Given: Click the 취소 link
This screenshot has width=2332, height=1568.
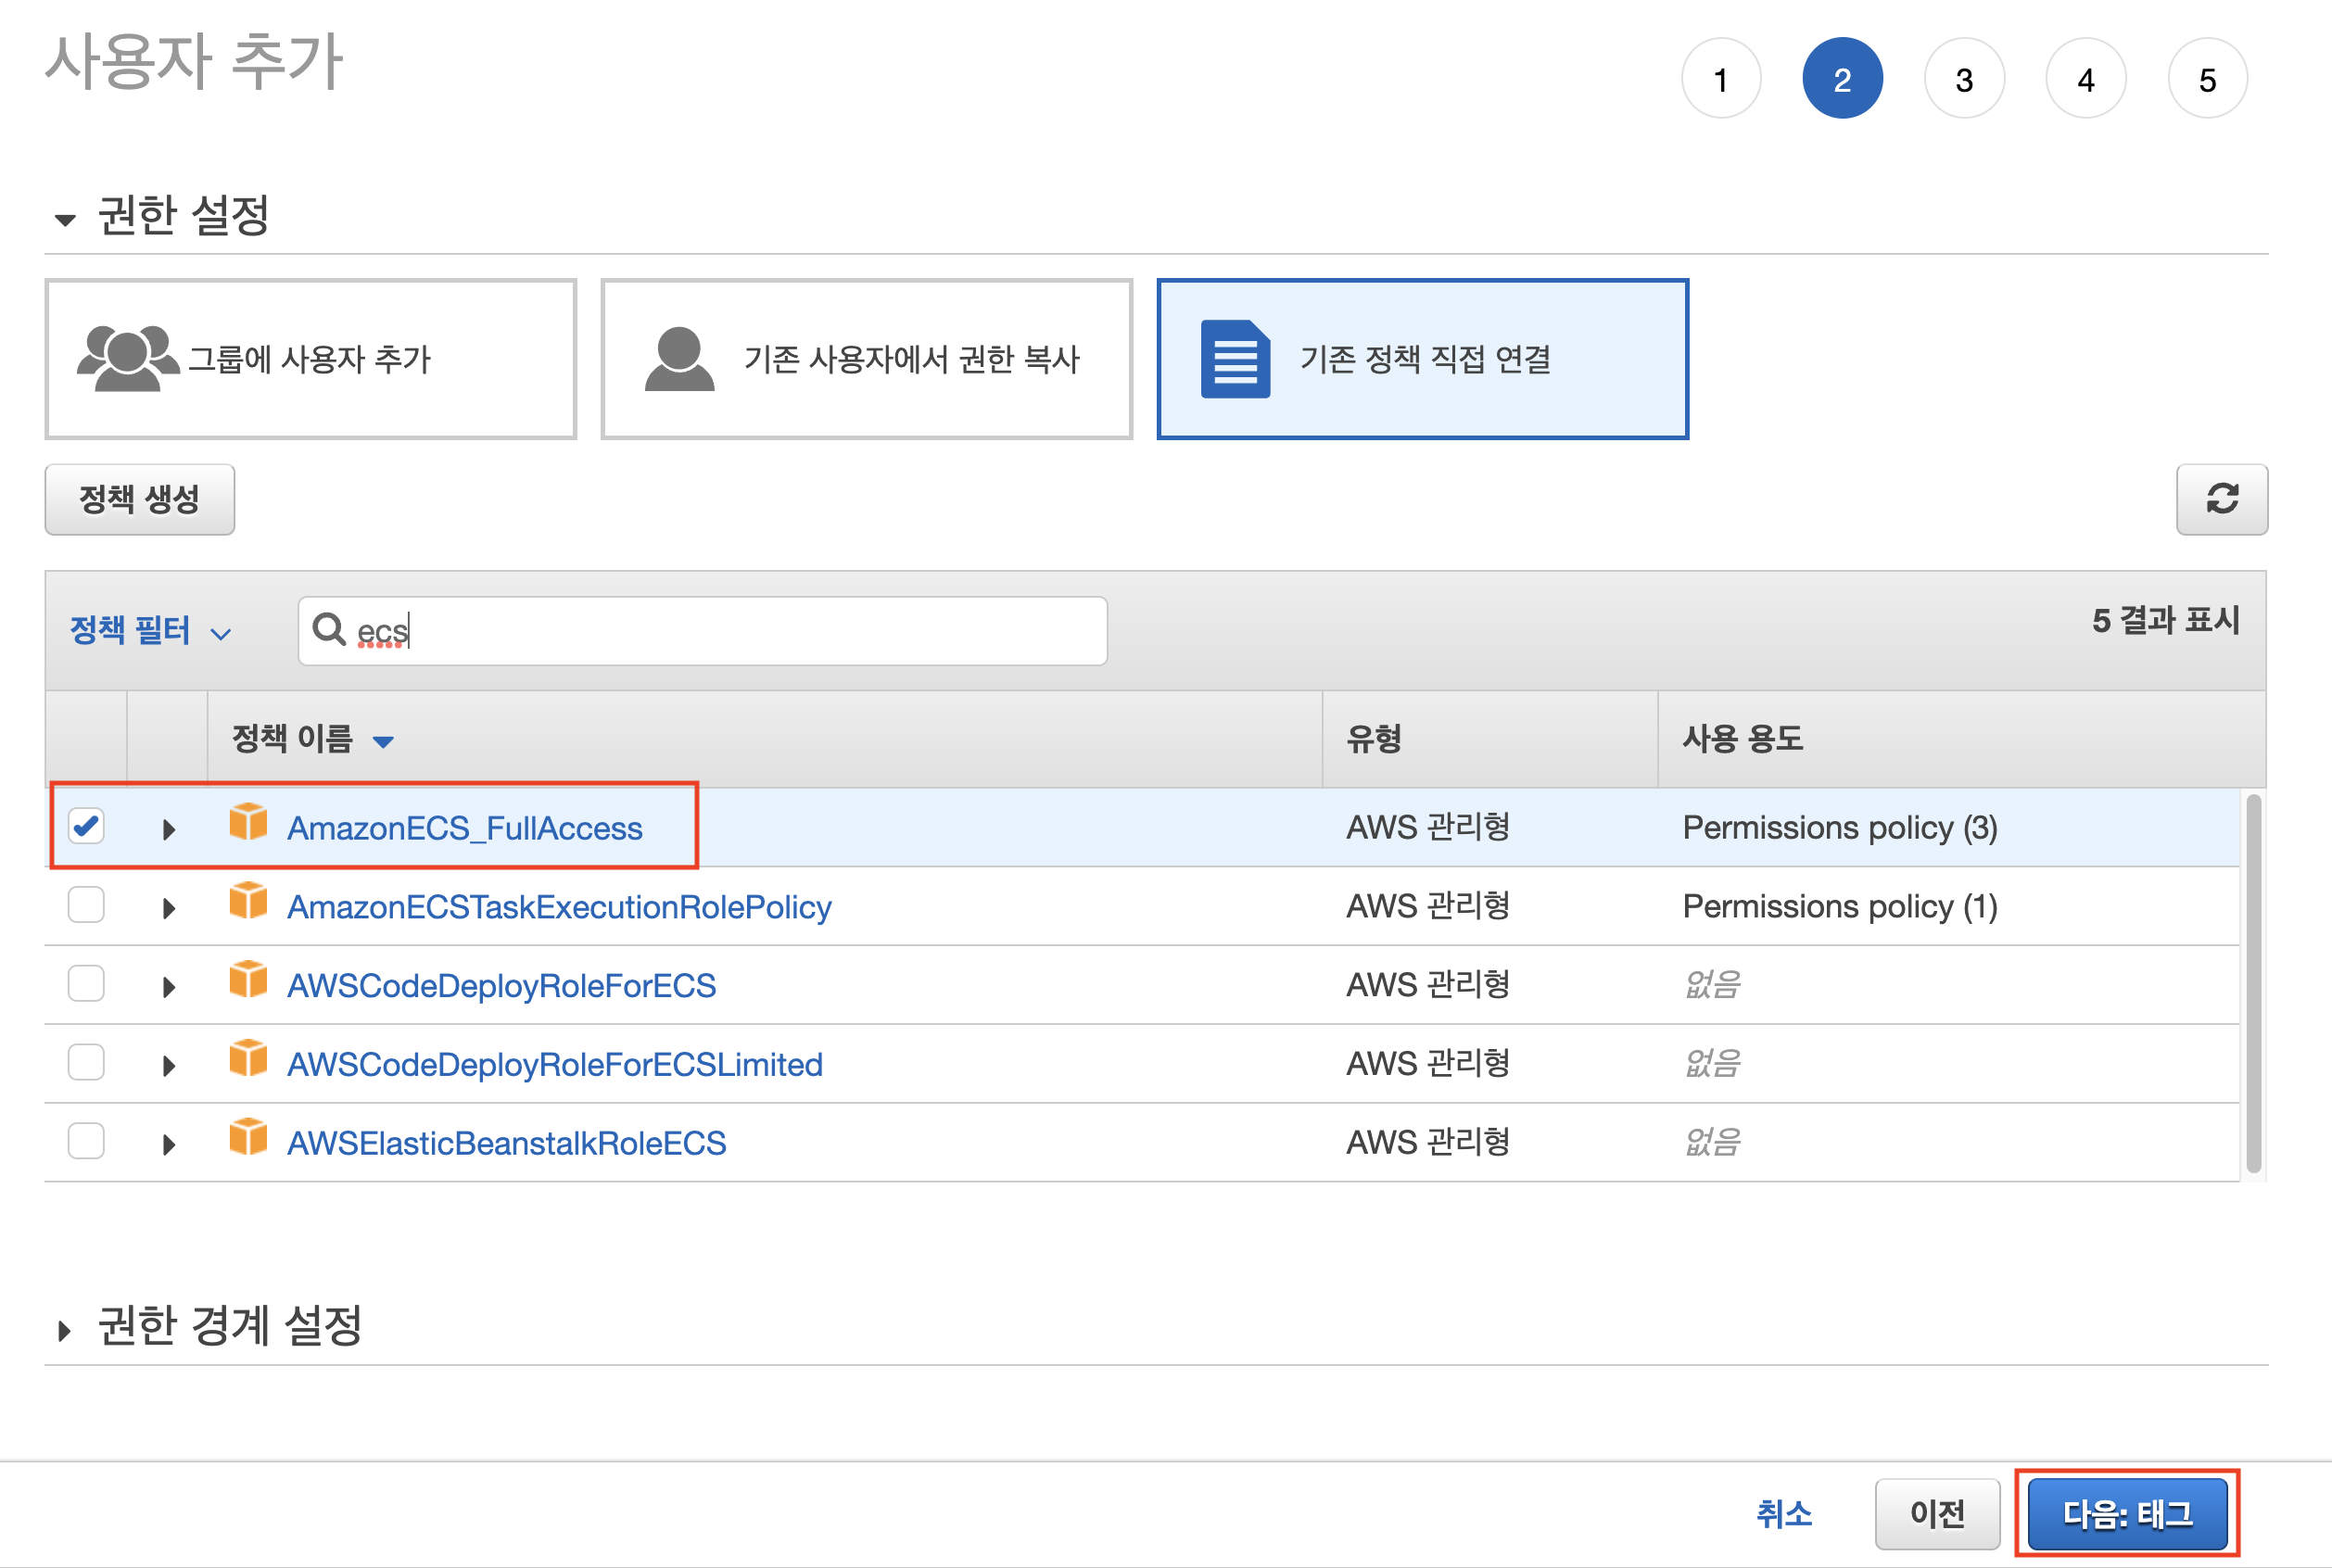Looking at the screenshot, I should pos(1785,1513).
